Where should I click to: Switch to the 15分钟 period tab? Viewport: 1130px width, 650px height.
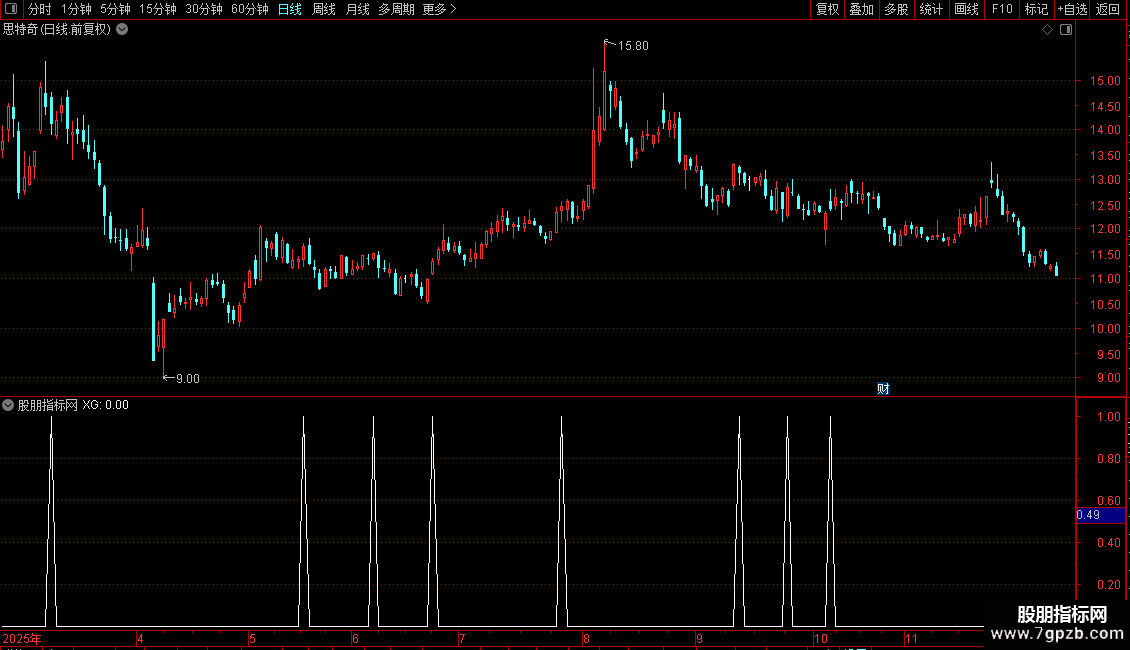point(158,9)
